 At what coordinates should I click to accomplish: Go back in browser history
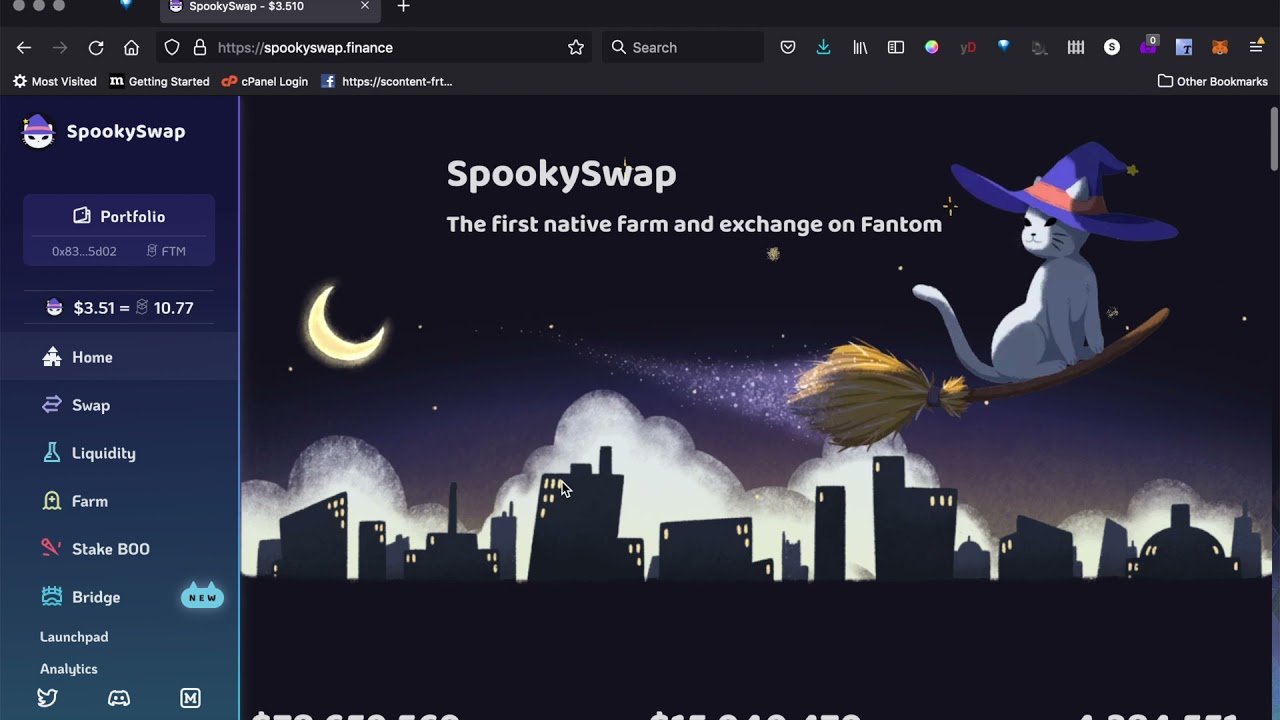click(x=24, y=47)
